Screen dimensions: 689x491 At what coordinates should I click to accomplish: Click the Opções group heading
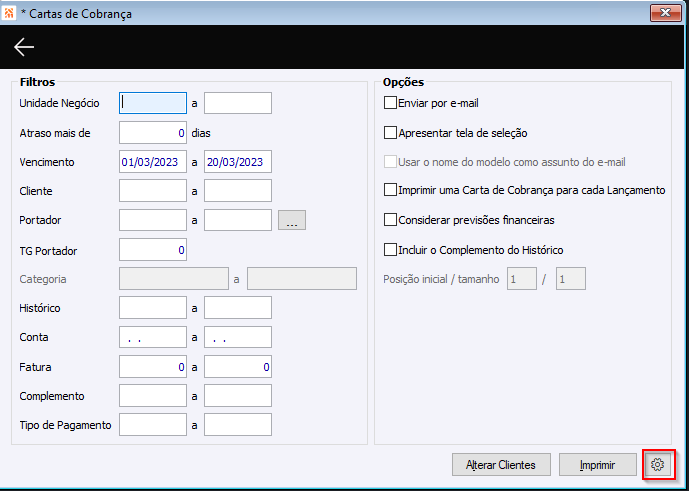click(403, 82)
